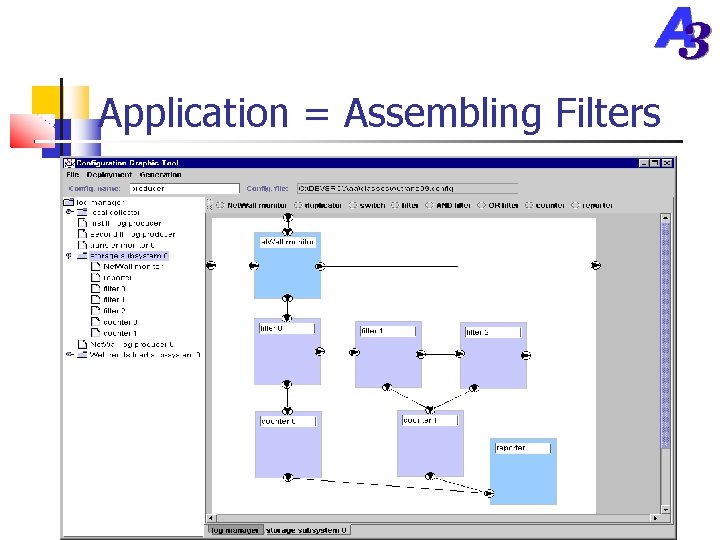Click the port at the canvas top edge
The height and width of the screenshot is (540, 720).
[287, 217]
